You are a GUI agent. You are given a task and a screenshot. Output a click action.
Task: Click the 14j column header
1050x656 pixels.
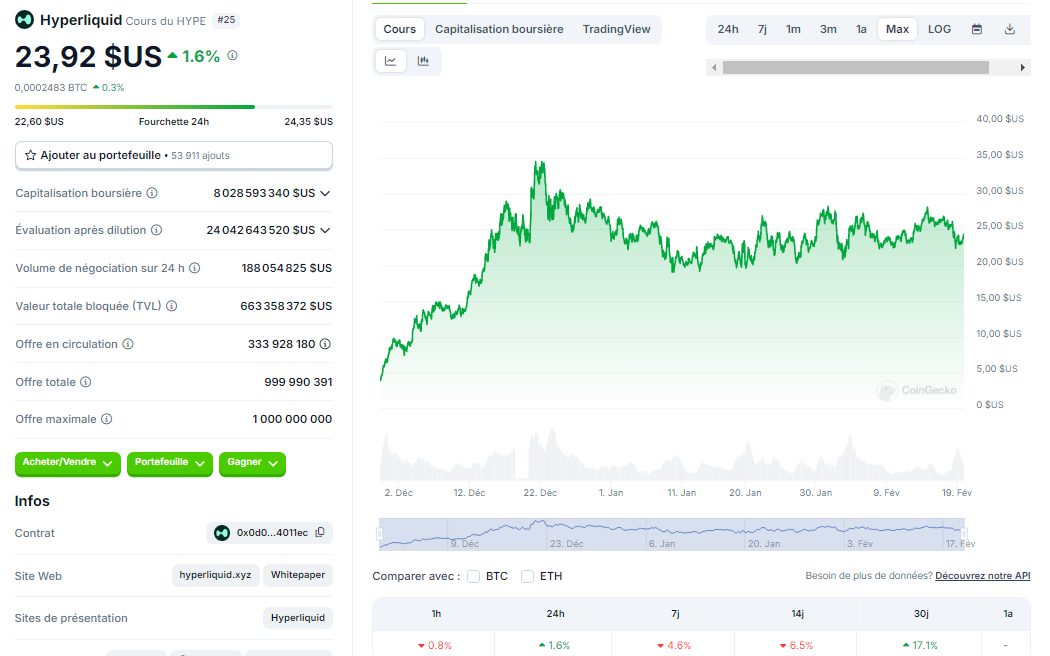coord(797,614)
